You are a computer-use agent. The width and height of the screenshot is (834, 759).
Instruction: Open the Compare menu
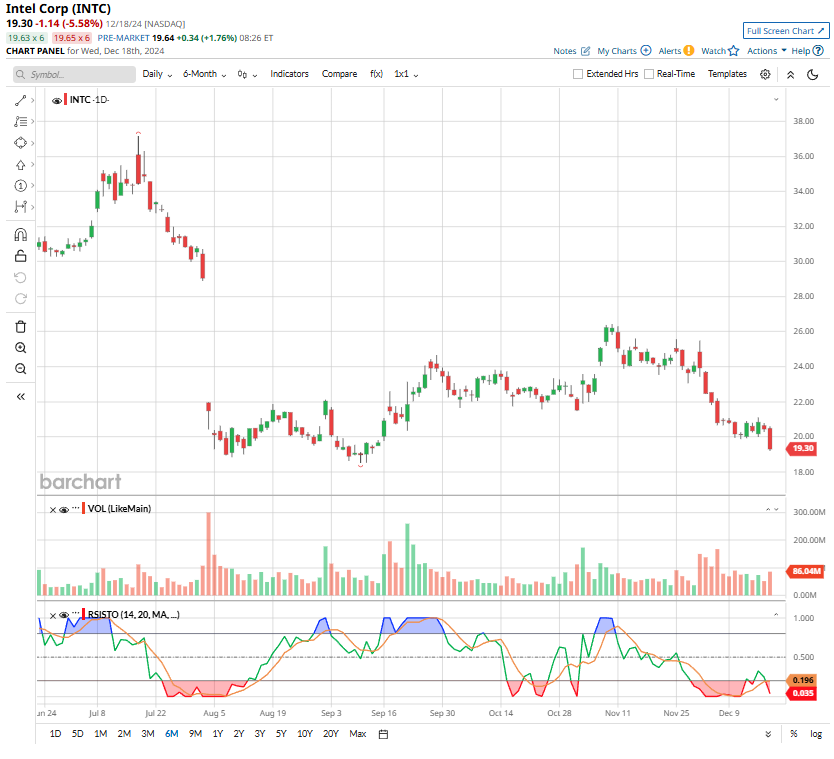339,74
